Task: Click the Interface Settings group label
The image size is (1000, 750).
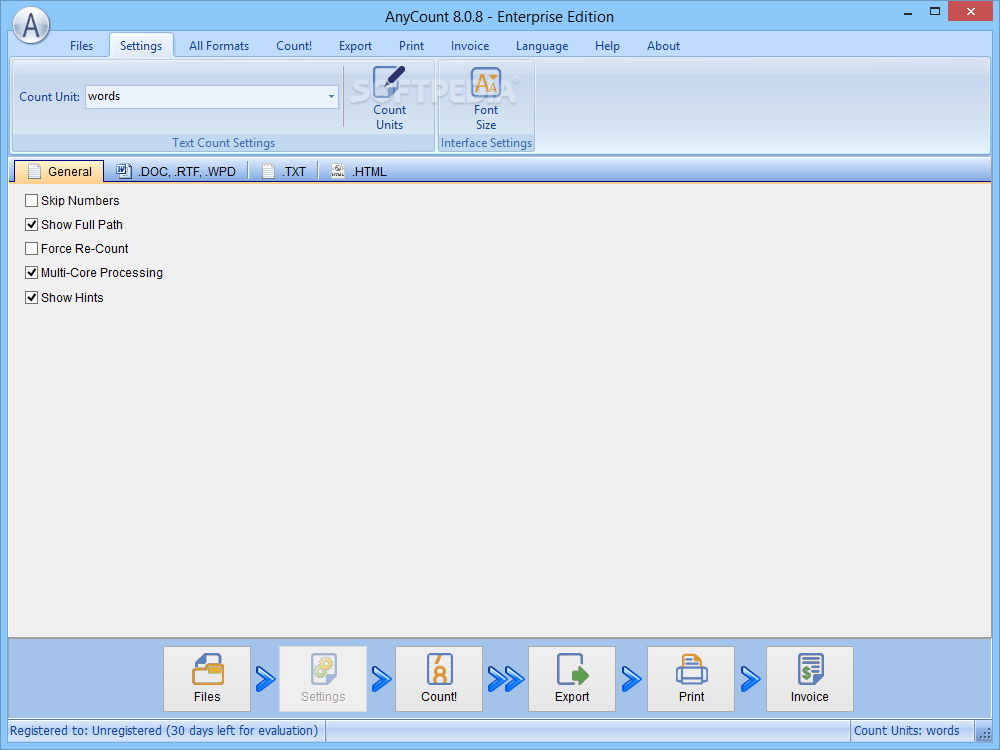Action: point(486,143)
